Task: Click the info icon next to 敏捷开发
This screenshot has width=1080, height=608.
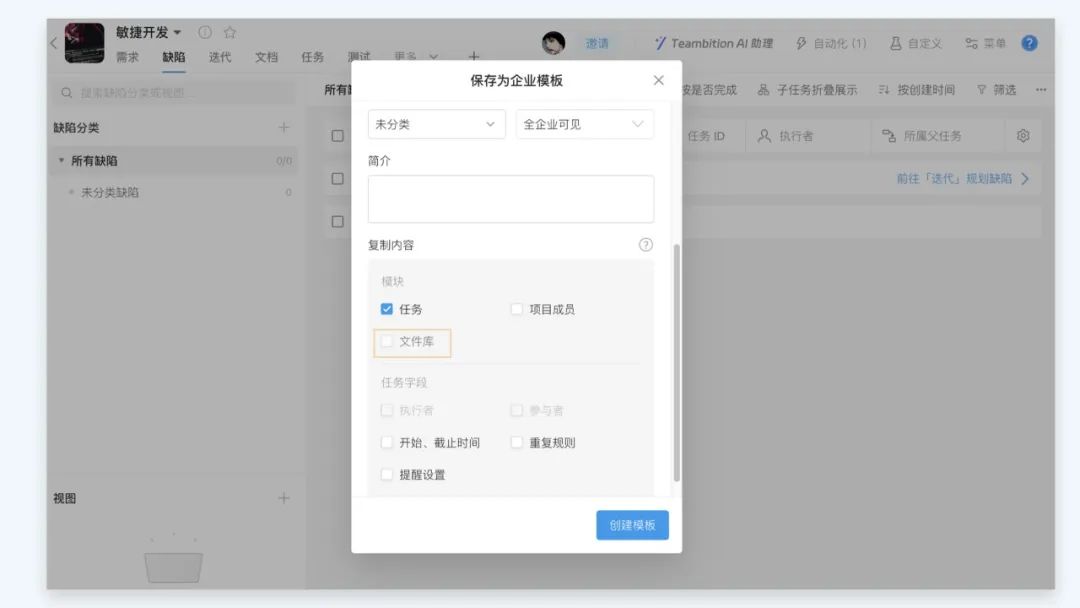Action: (x=205, y=33)
